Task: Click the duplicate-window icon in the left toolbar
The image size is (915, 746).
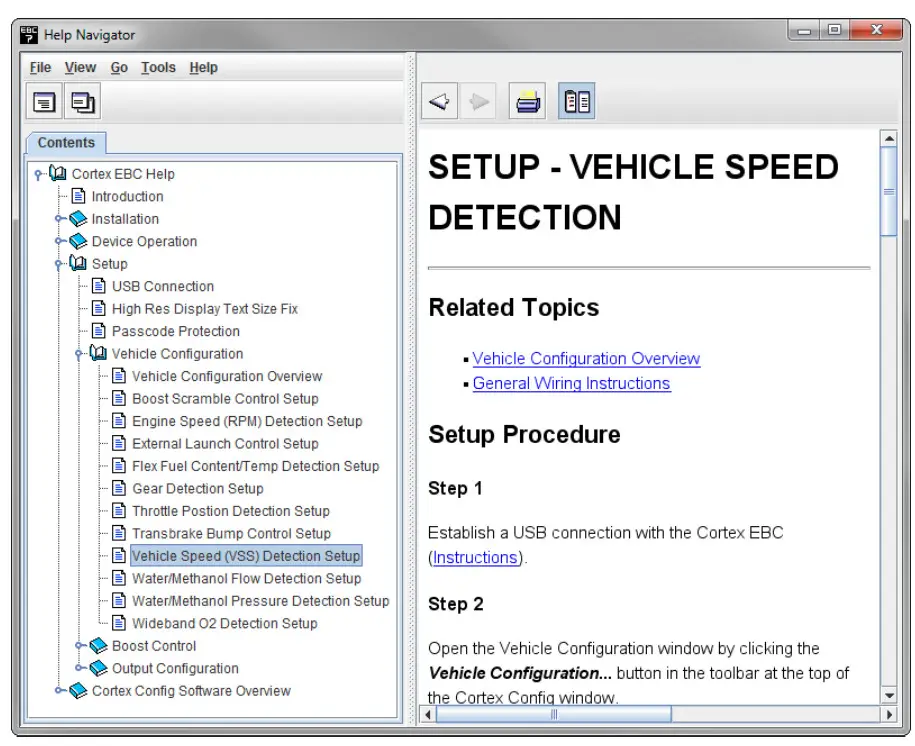Action: click(x=81, y=100)
